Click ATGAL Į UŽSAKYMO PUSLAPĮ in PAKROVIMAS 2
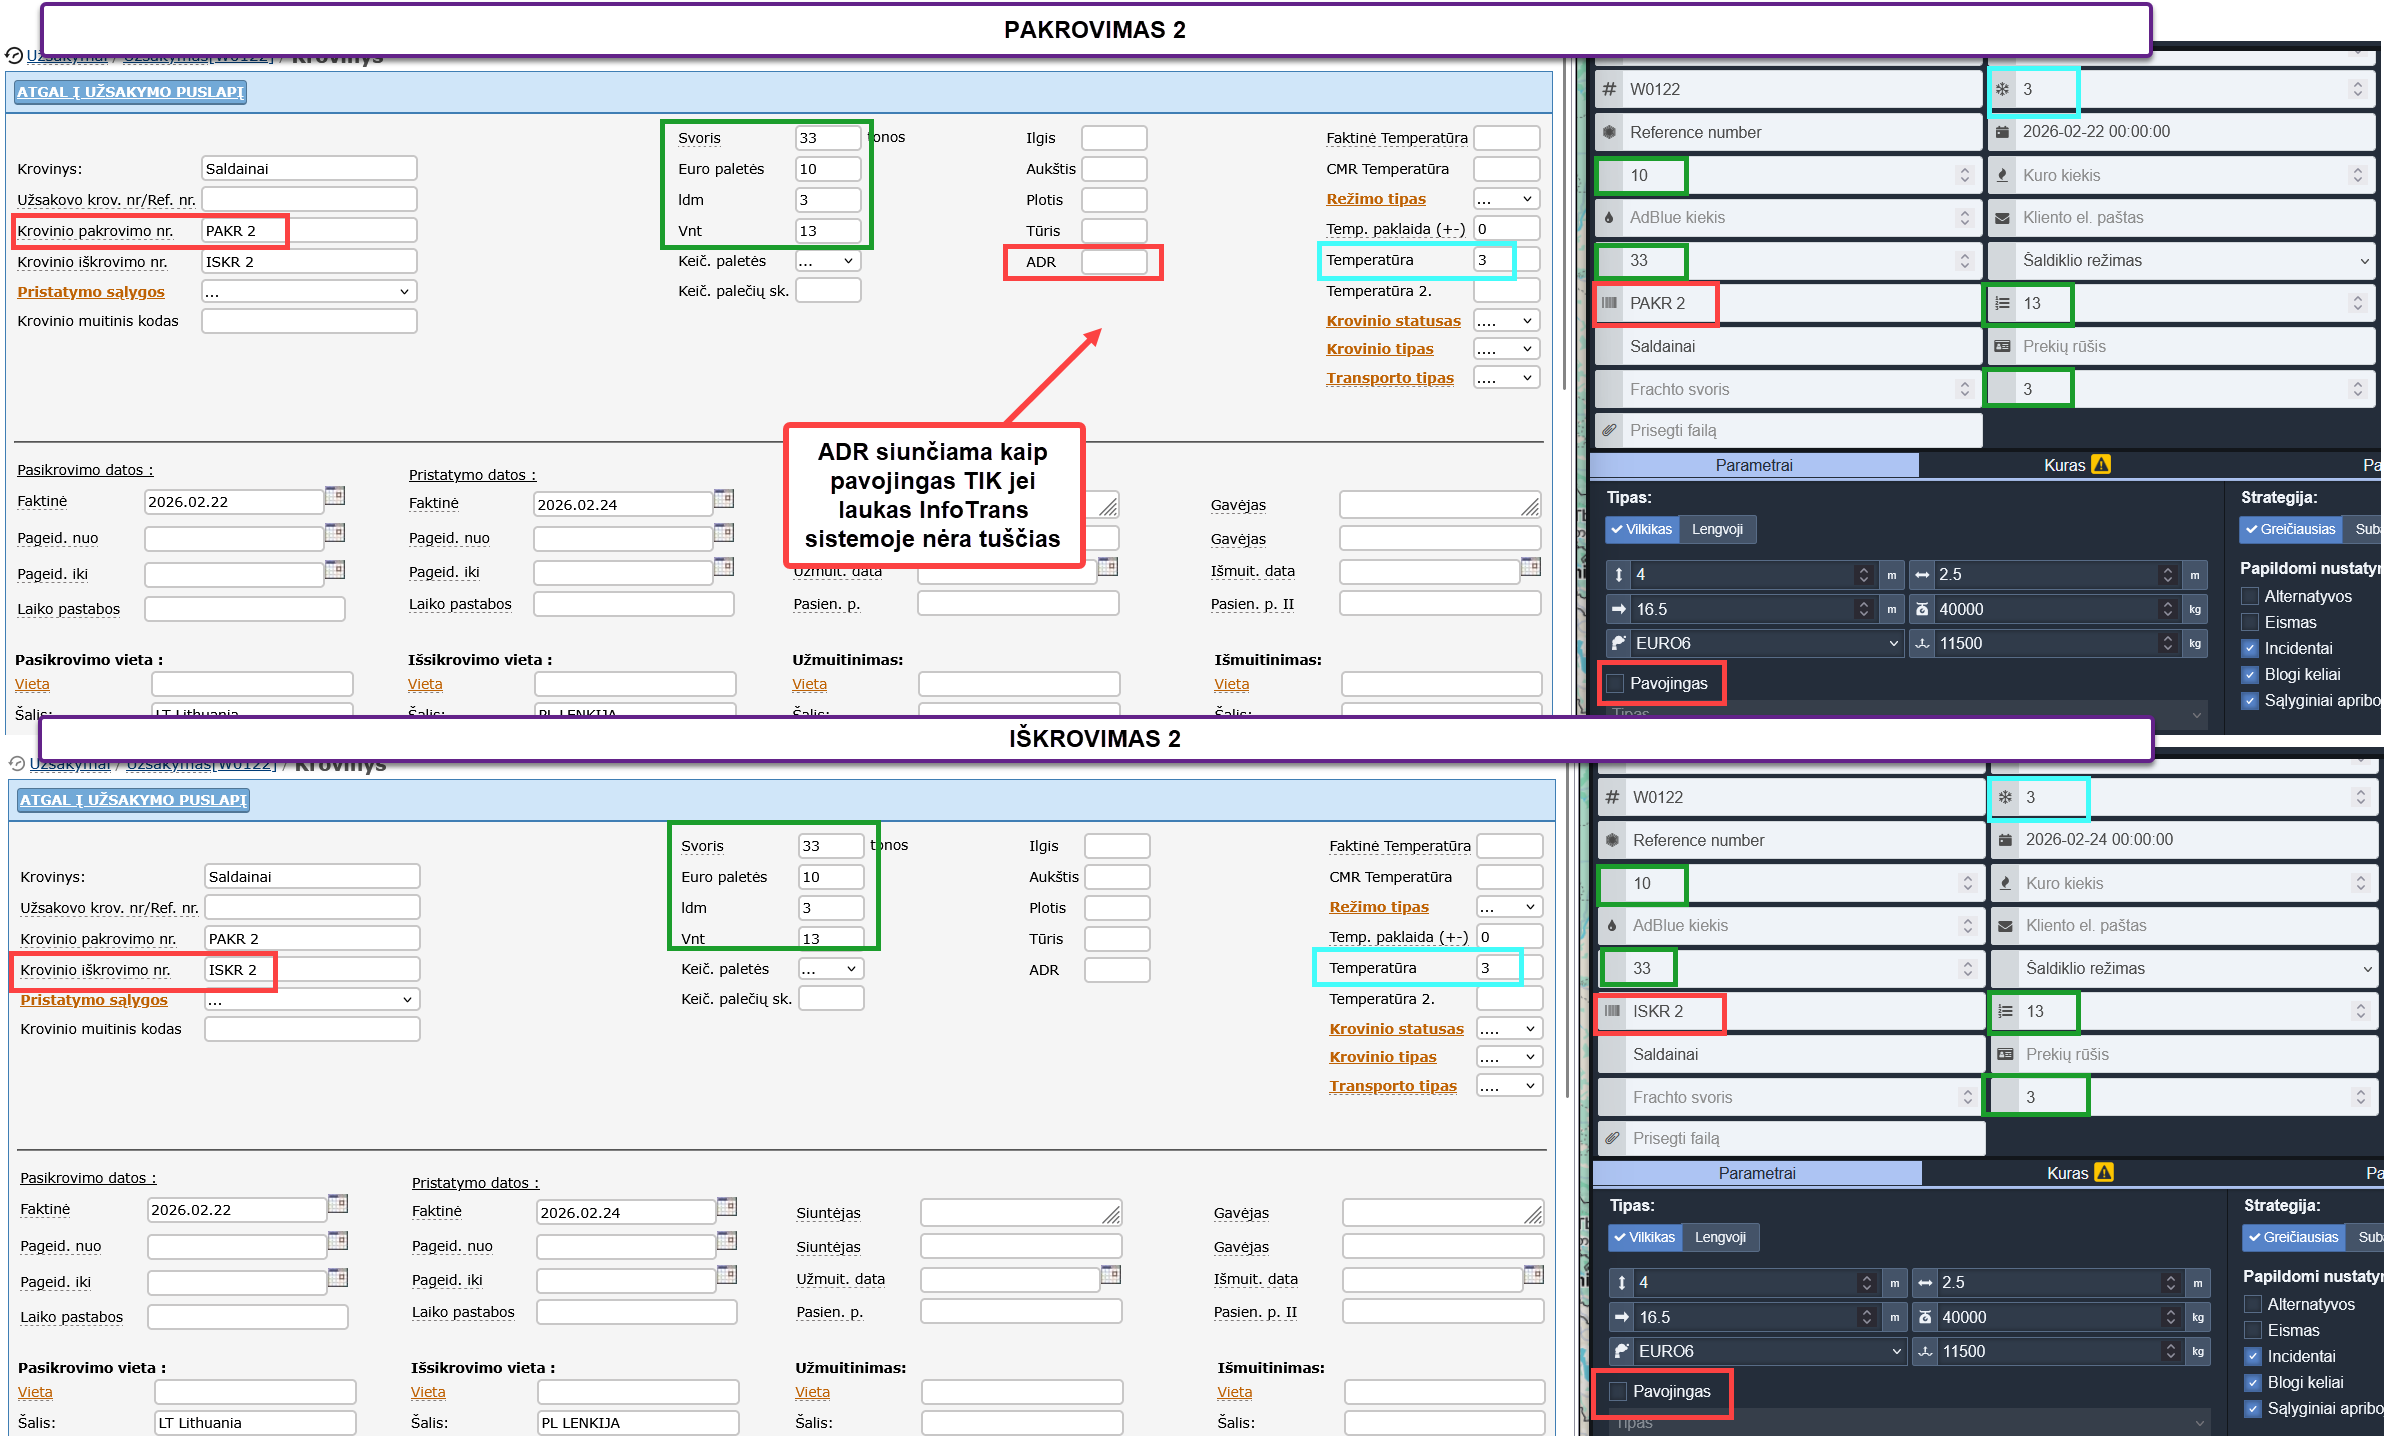Image resolution: width=2384 pixels, height=1436 pixels. click(x=131, y=92)
